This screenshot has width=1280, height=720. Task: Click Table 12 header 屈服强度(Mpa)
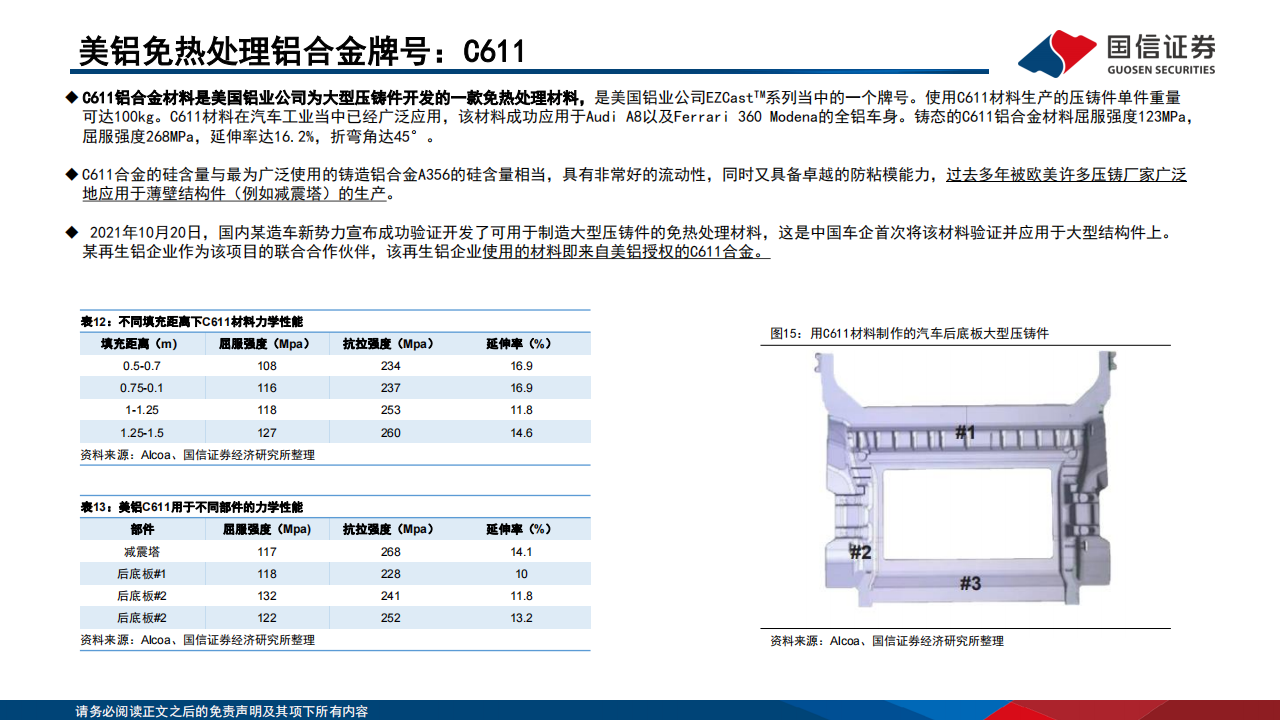[x=264, y=343]
